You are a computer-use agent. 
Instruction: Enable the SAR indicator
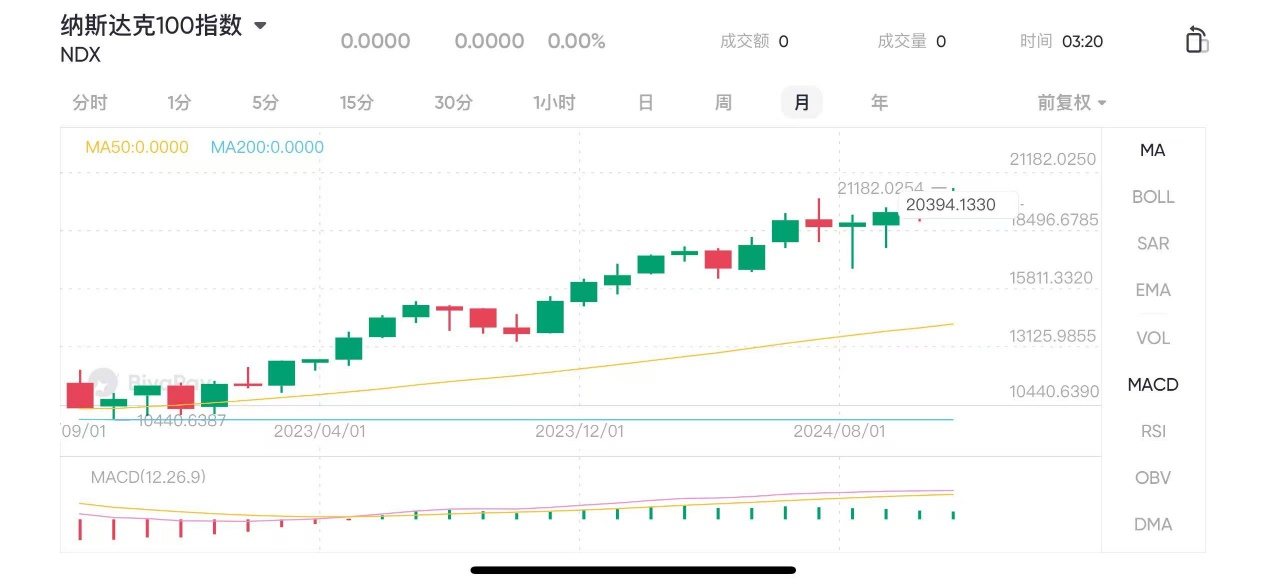pyautogui.click(x=1153, y=243)
